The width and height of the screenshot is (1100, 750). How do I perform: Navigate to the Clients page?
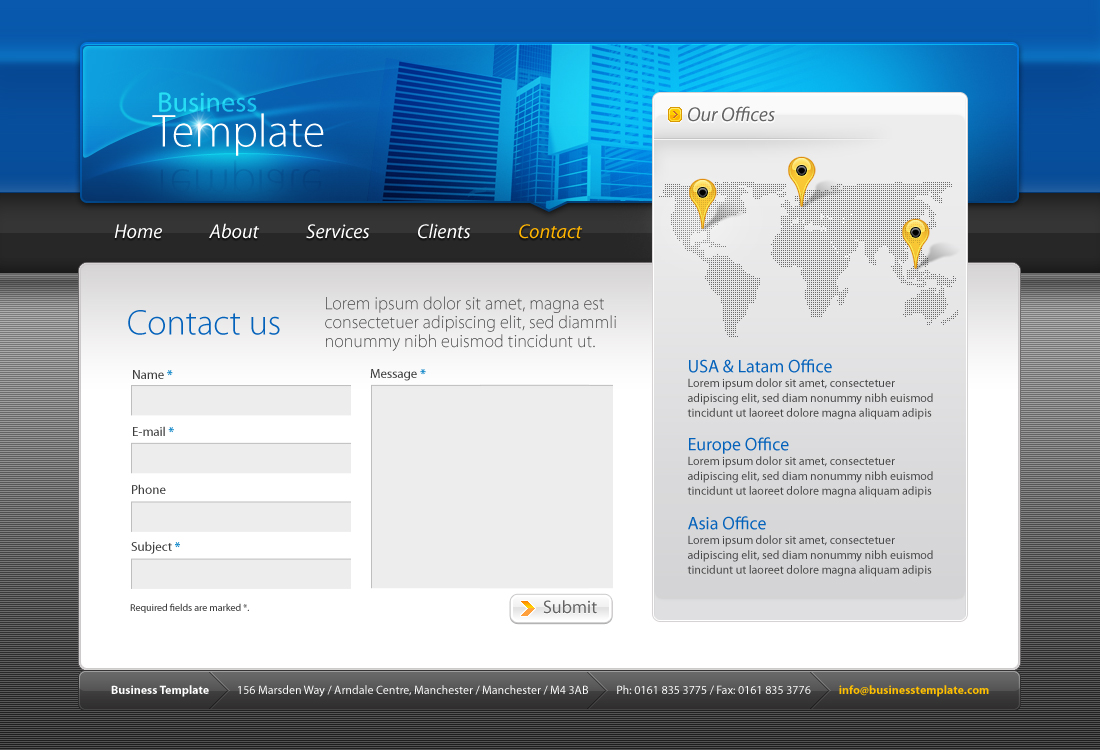coord(443,232)
